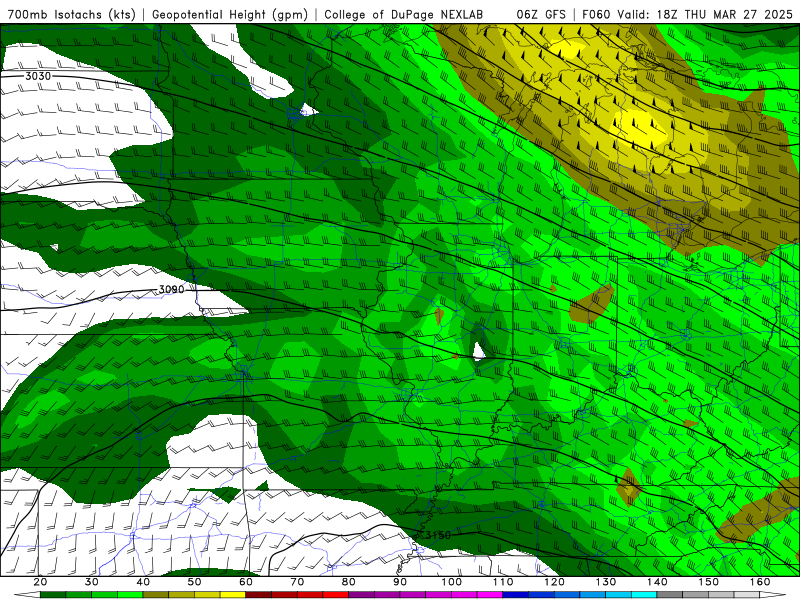The image size is (800, 600).
Task: Click the color scale value 160
Action: pos(760,582)
